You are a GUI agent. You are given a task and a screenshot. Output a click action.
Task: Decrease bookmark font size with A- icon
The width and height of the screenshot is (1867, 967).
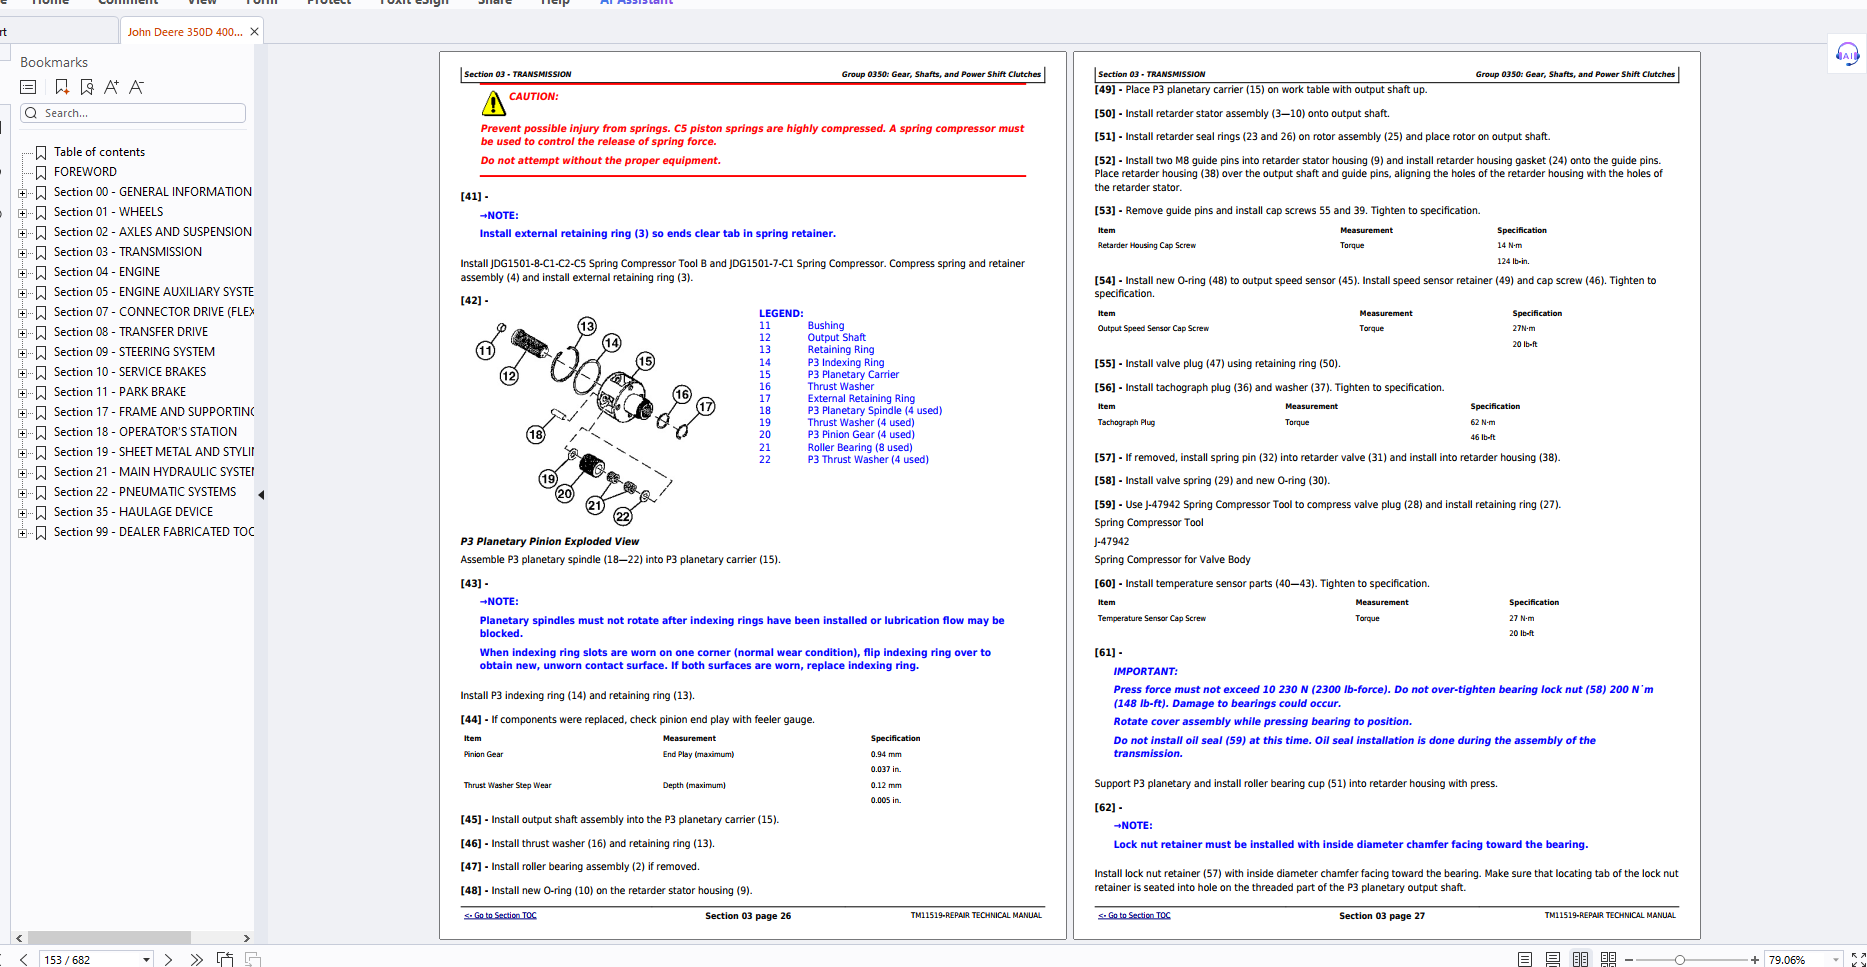click(137, 87)
